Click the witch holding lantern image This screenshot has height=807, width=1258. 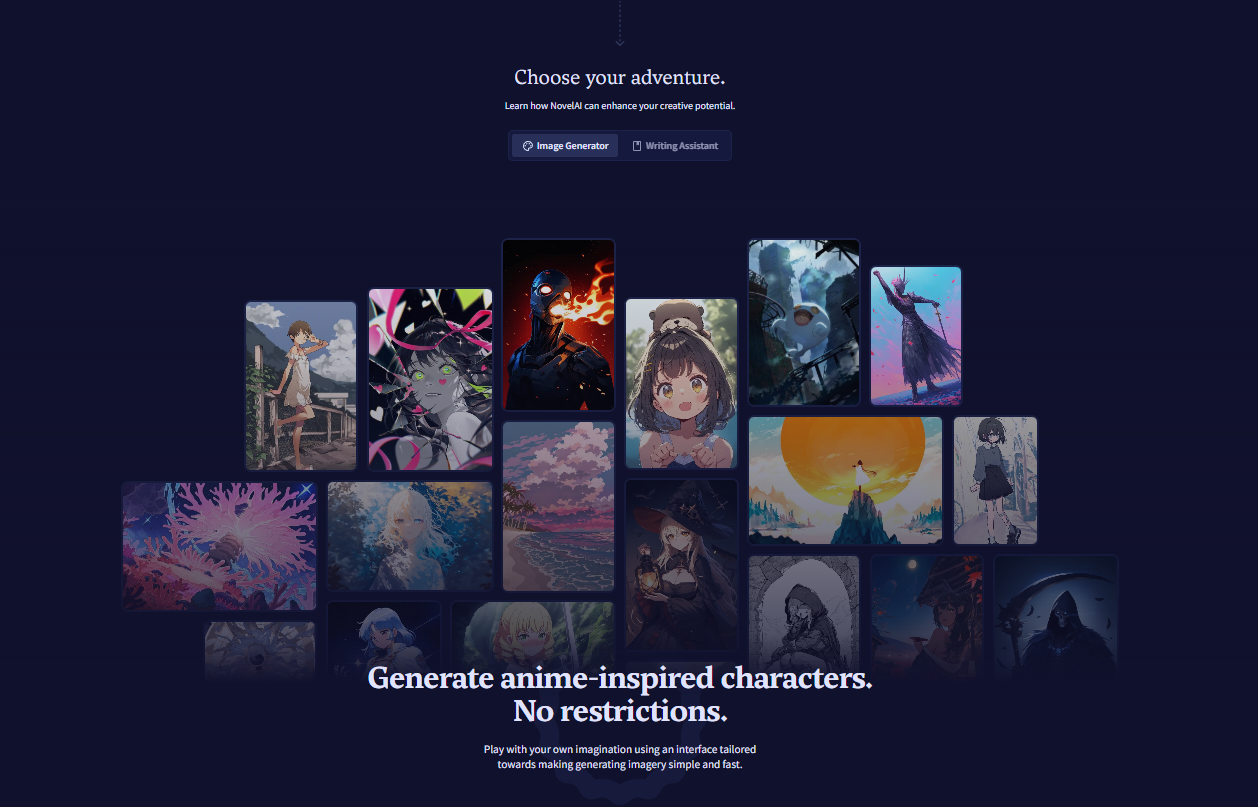coord(681,565)
